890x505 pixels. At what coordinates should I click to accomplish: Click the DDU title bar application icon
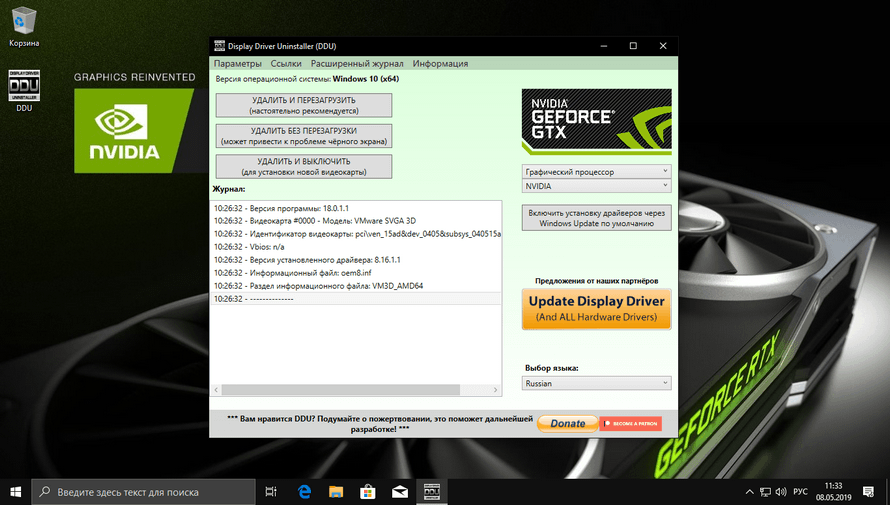[x=219, y=46]
